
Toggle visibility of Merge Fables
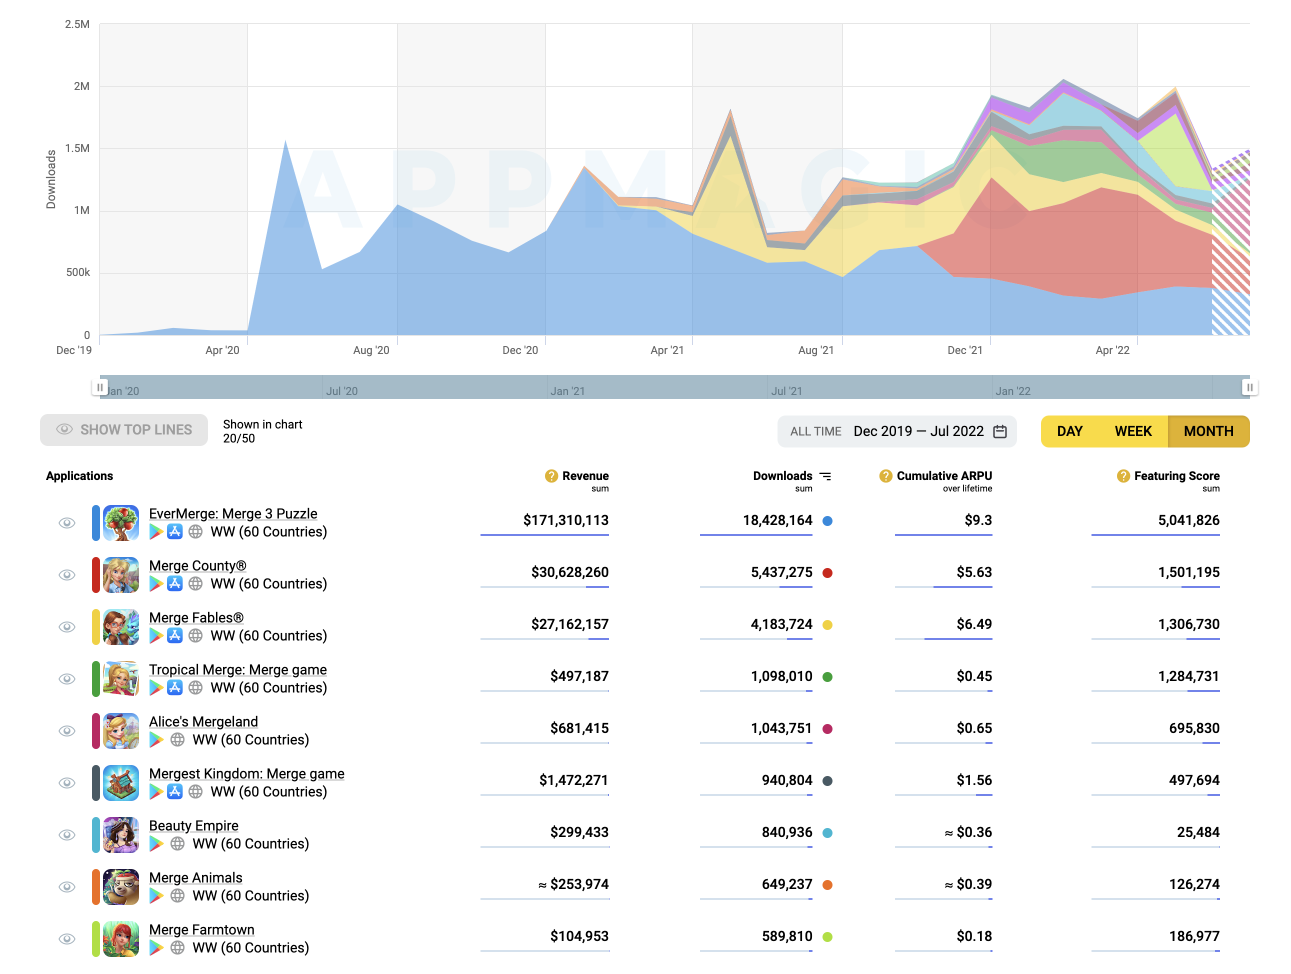tap(67, 627)
